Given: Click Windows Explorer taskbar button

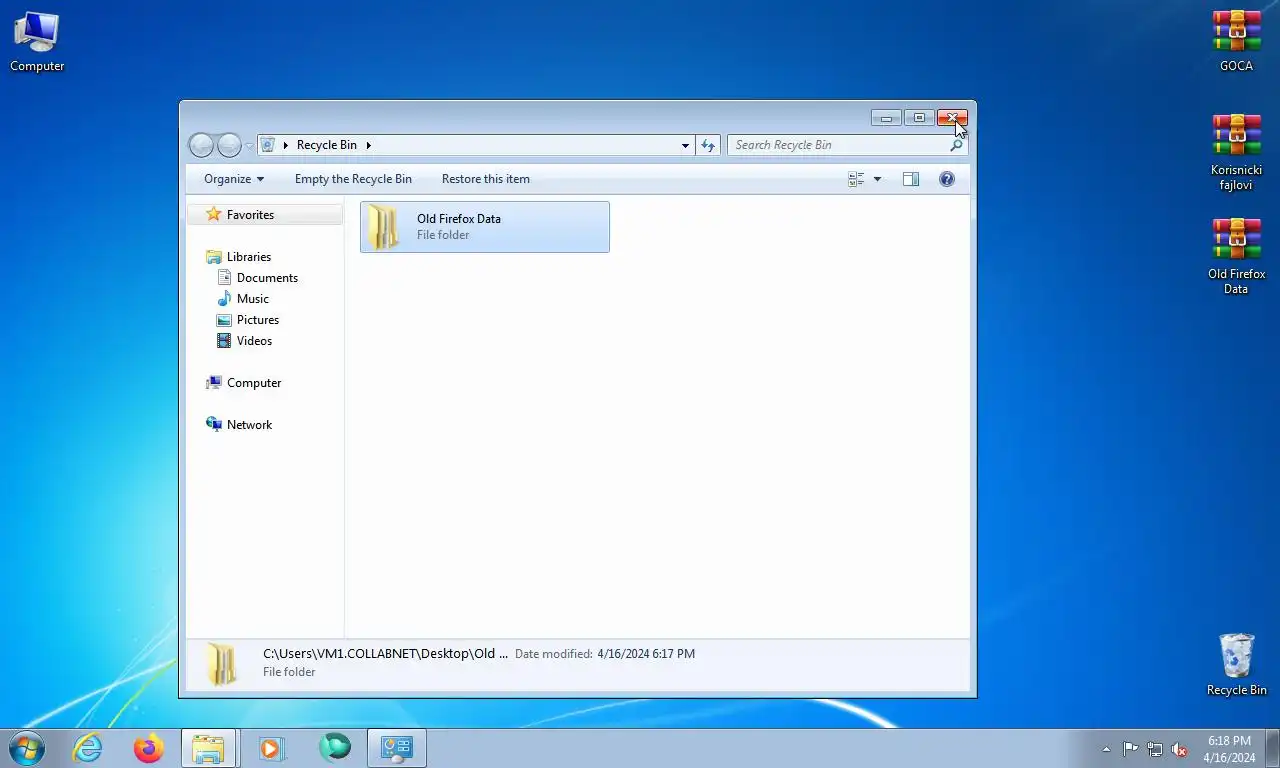Looking at the screenshot, I should (x=209, y=748).
